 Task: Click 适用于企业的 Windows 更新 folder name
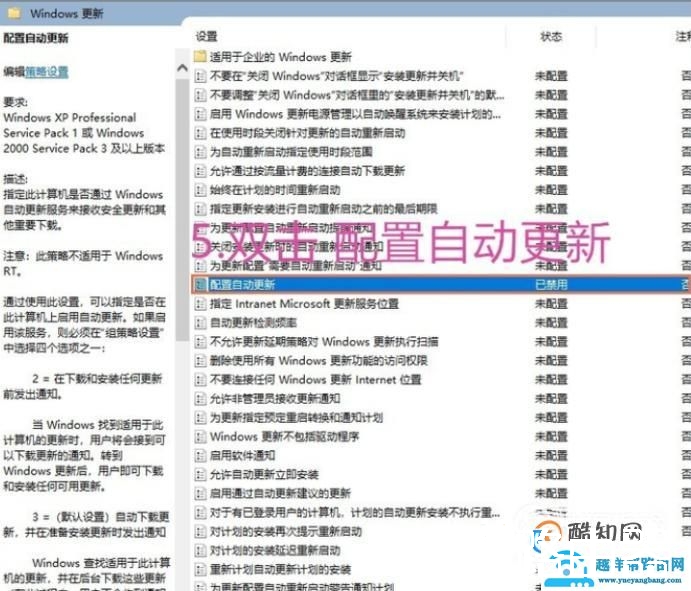point(280,57)
